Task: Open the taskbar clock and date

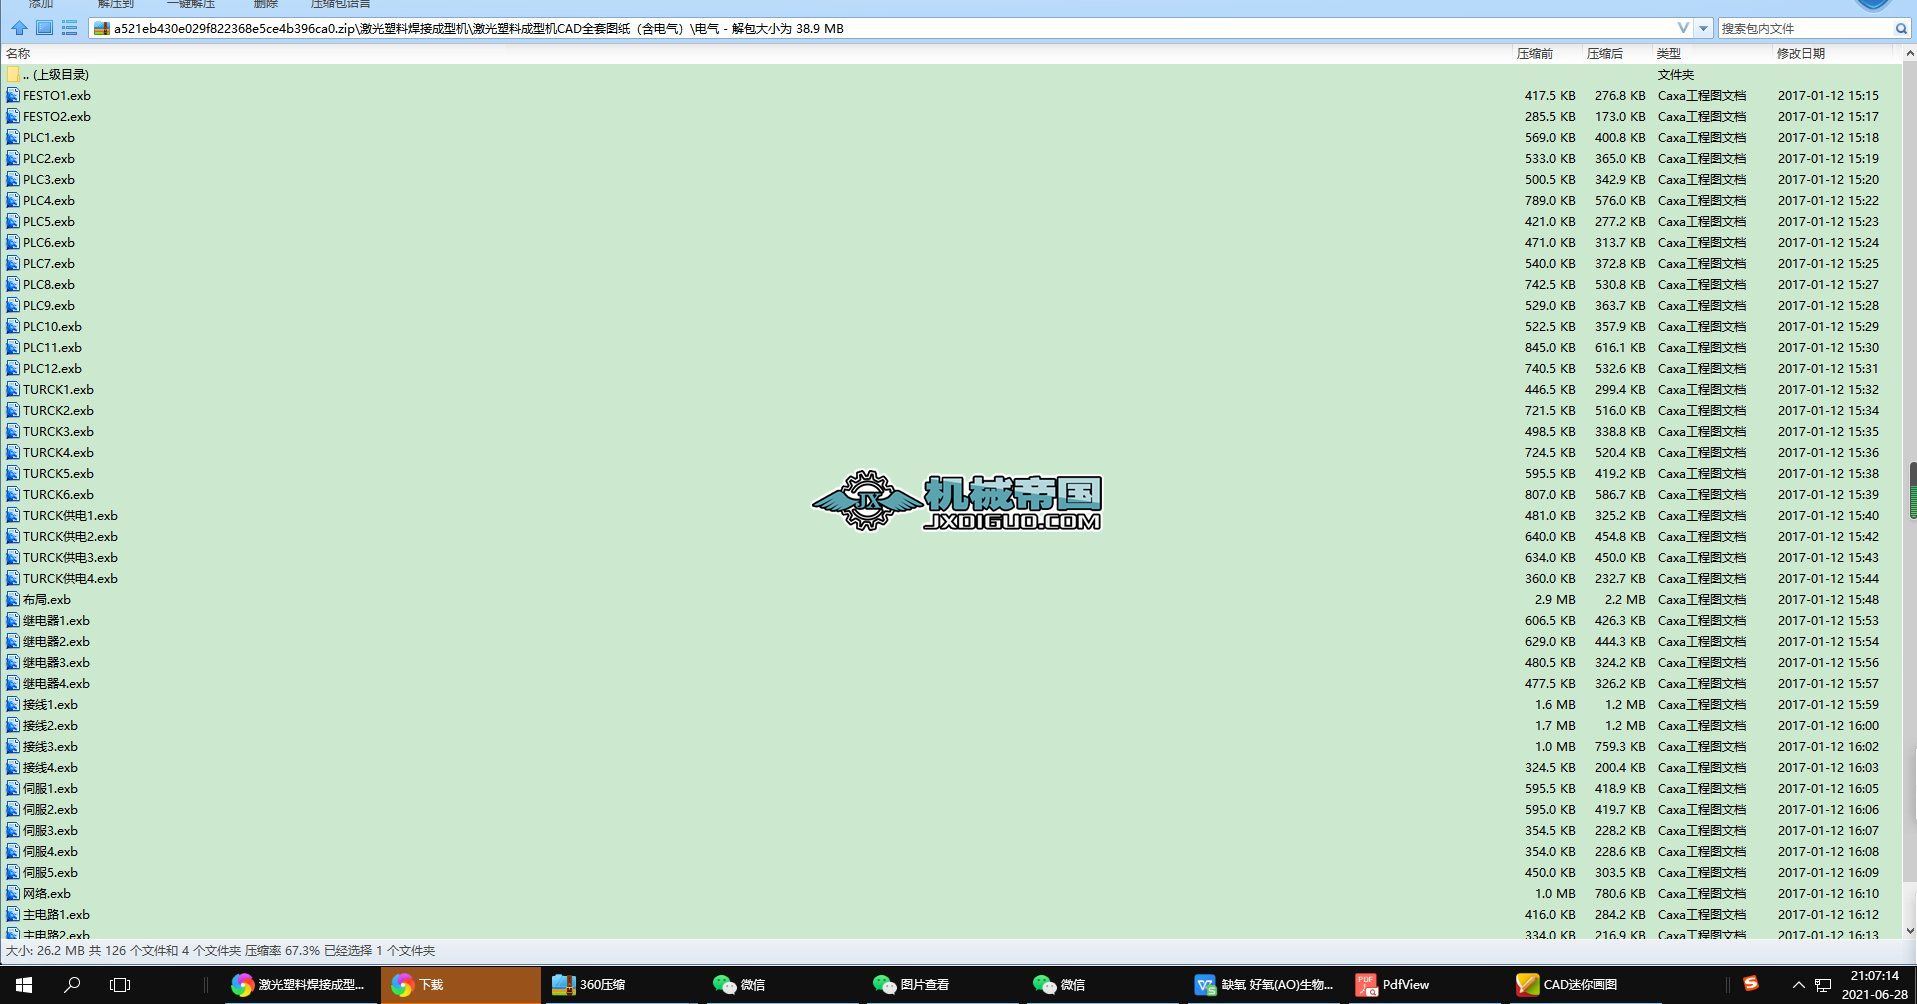Action: pos(1874,985)
